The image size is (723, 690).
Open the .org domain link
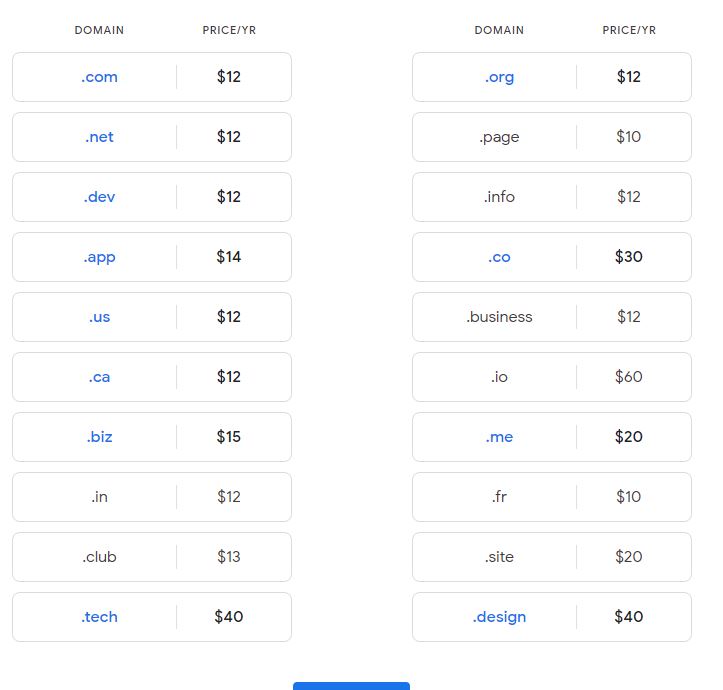coord(499,77)
